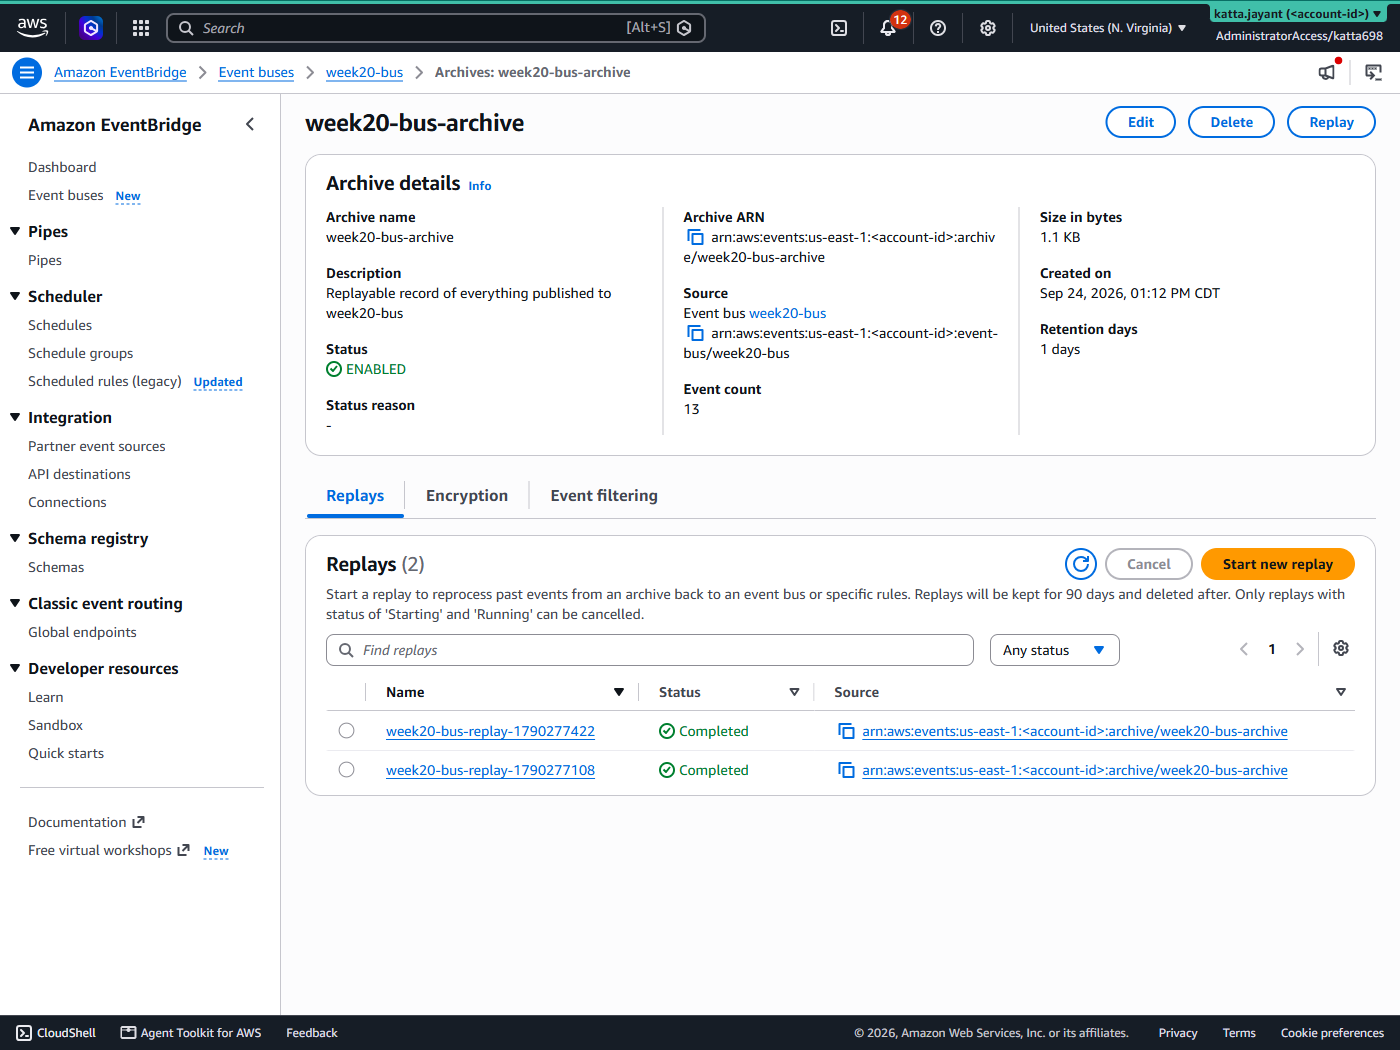The image size is (1400, 1050).
Task: Open the AWS home logo
Action: click(32, 28)
